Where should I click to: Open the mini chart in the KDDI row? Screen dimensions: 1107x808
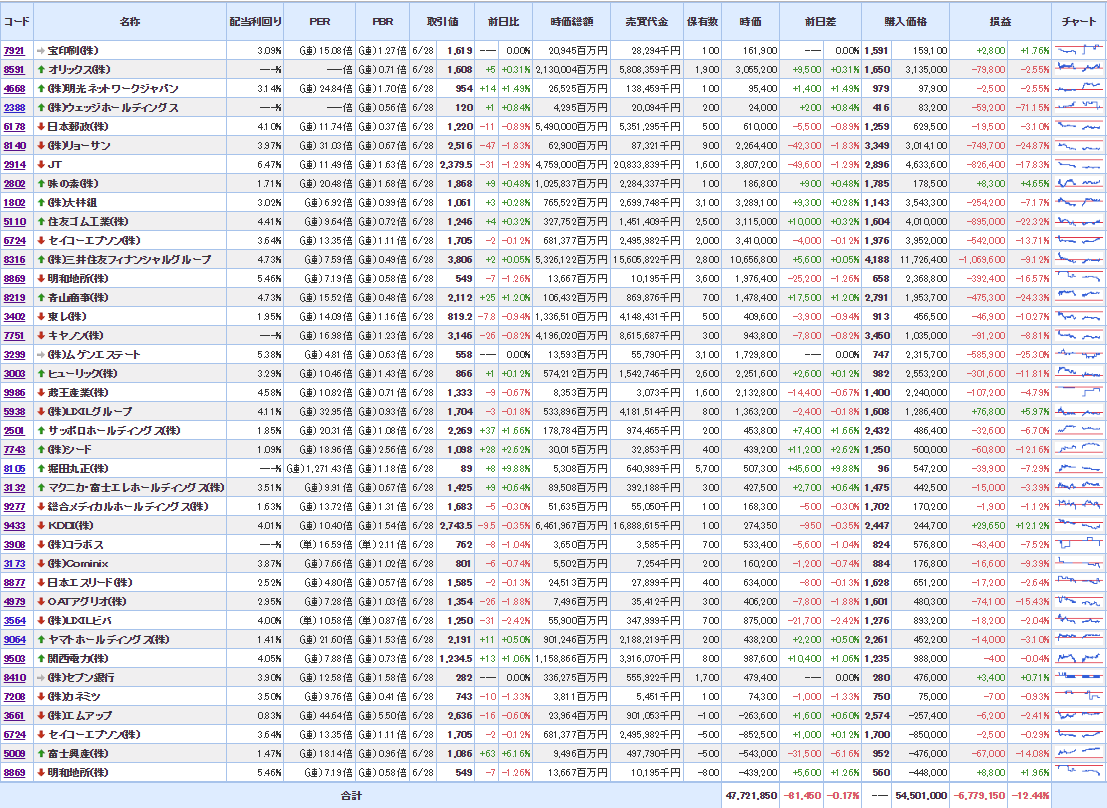click(1080, 525)
